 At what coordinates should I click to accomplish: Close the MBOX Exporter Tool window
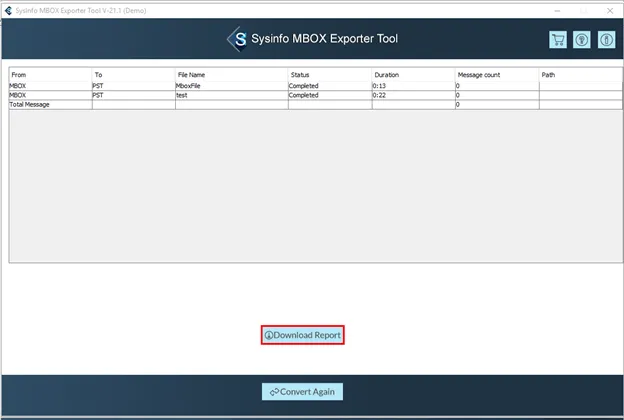(610, 11)
